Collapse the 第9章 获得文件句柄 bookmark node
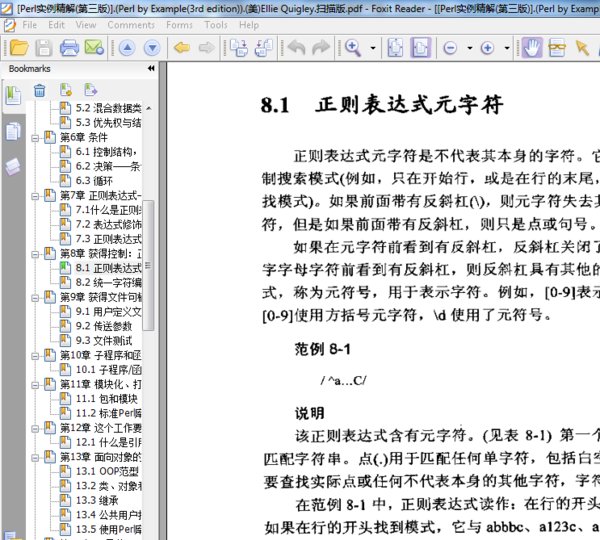The height and width of the screenshot is (540, 600). click(35, 298)
